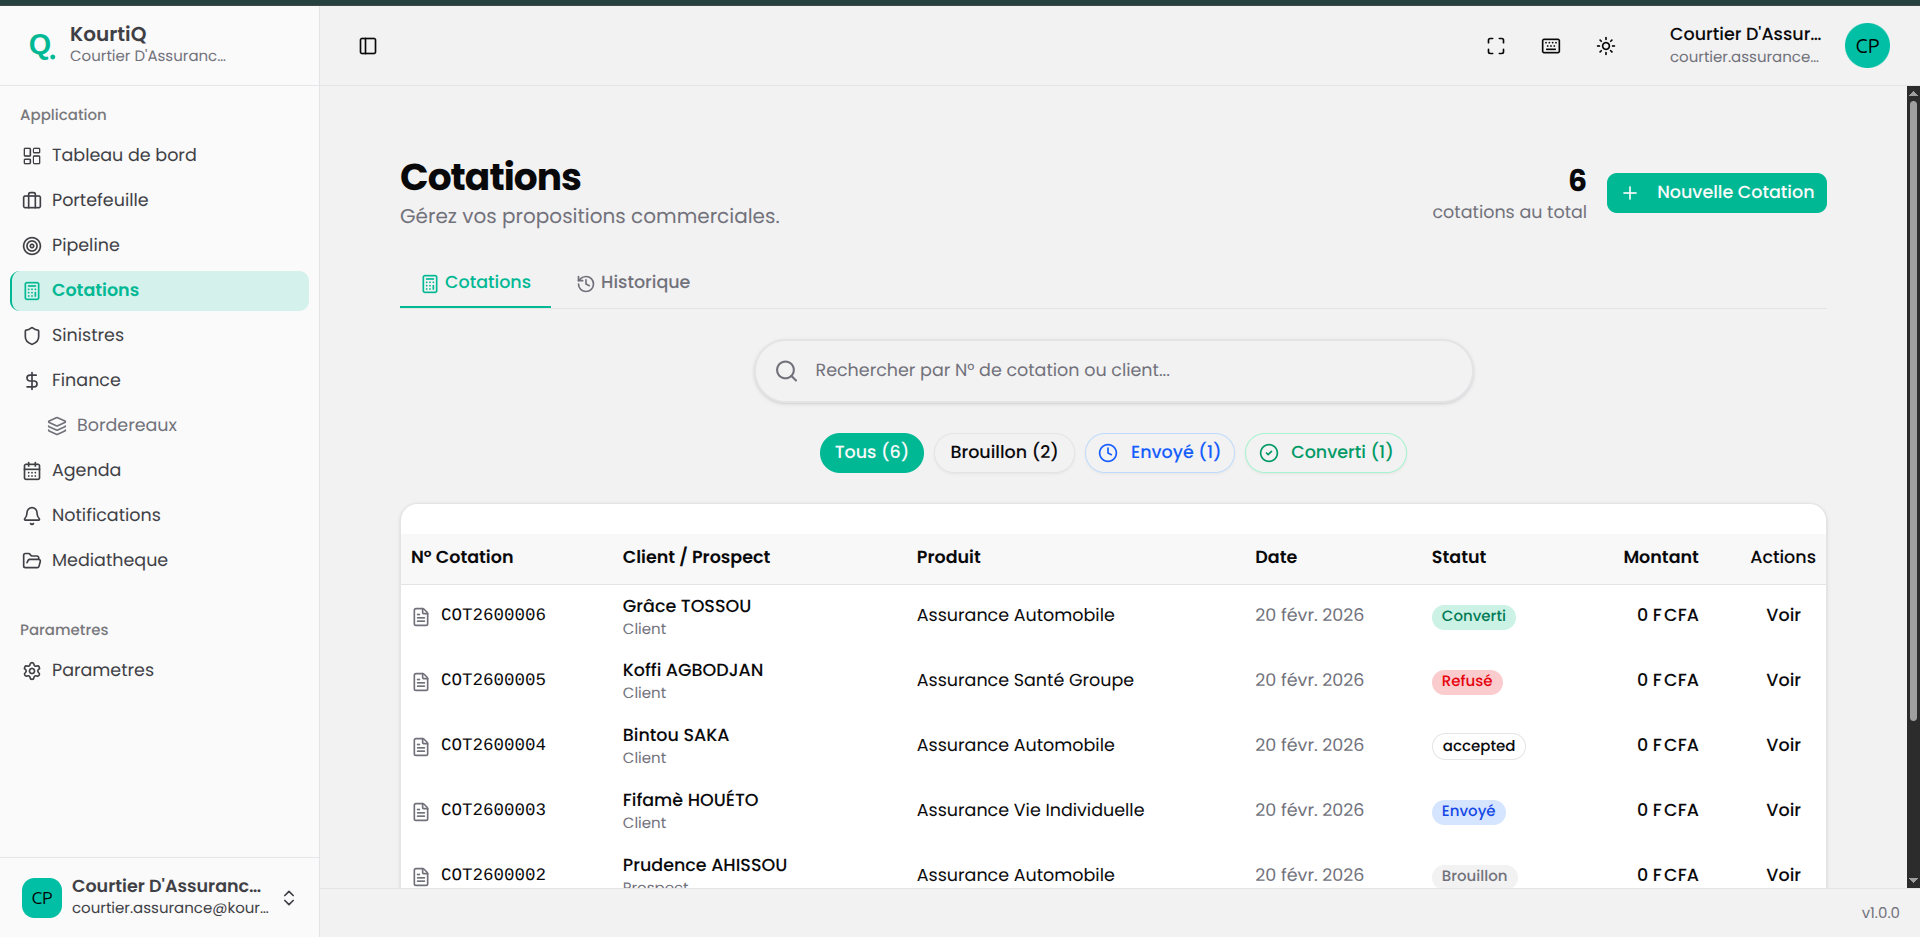This screenshot has width=1920, height=937.
Task: Open Voir for cotation COT2600003
Action: [x=1783, y=810]
